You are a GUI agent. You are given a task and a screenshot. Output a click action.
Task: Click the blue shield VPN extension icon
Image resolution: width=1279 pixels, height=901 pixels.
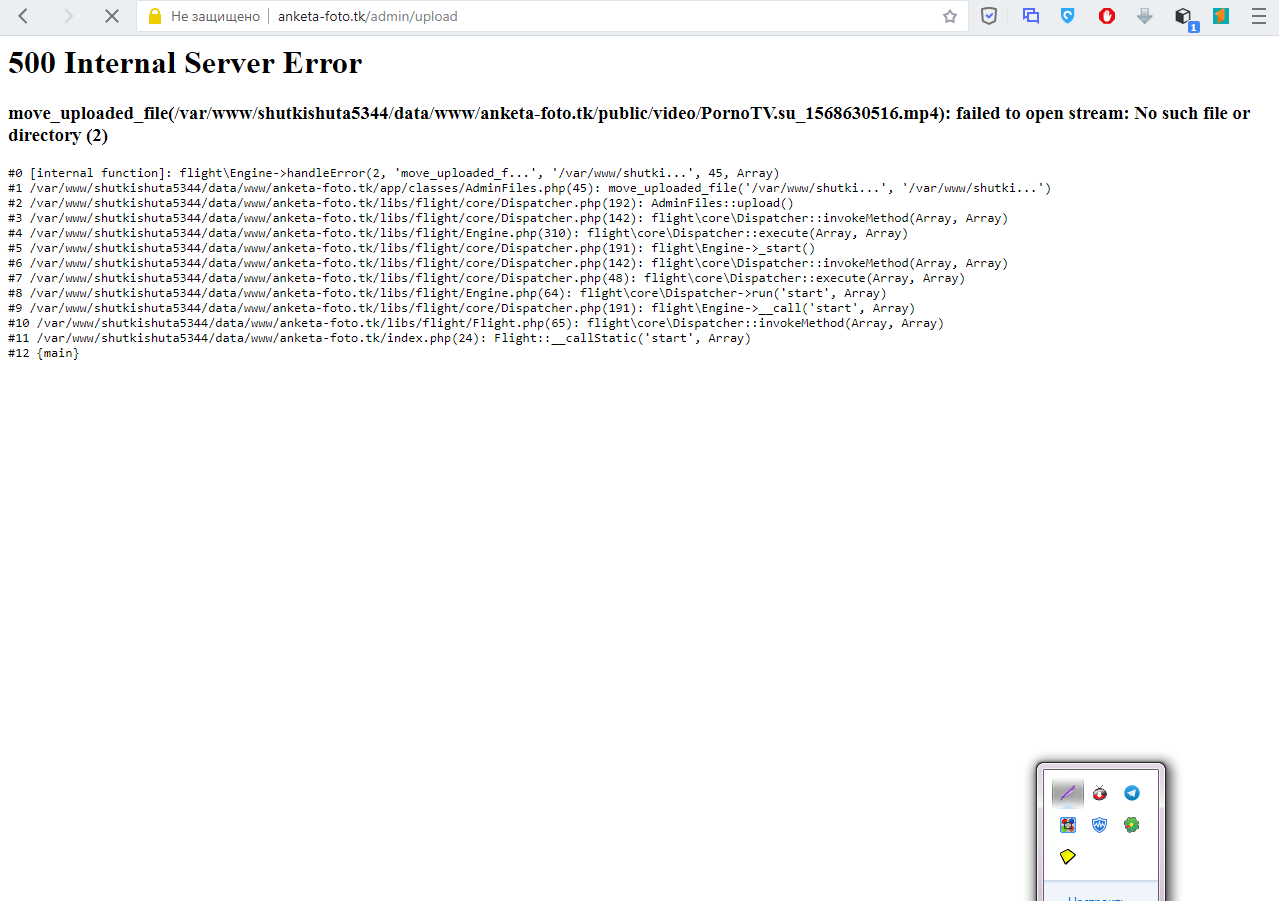[x=1068, y=16]
